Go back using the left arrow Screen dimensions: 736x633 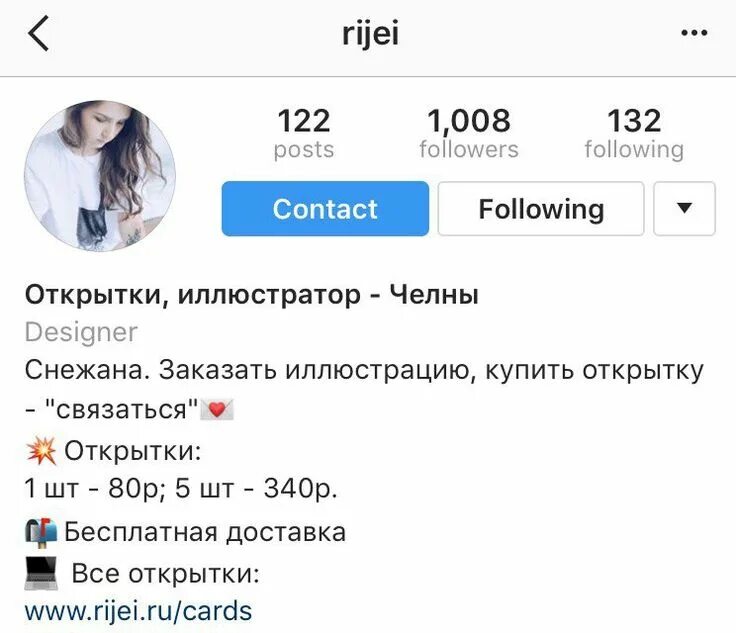[x=38, y=33]
